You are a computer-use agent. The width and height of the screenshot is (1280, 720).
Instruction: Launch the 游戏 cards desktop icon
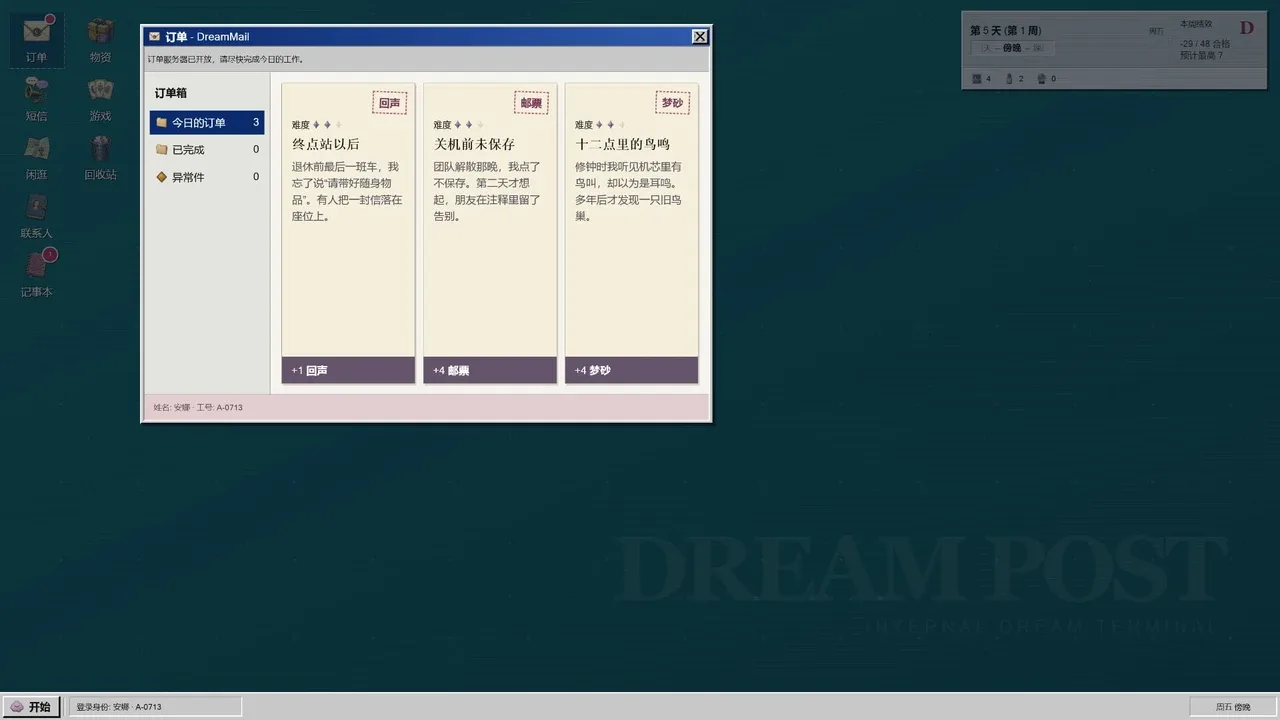[100, 98]
